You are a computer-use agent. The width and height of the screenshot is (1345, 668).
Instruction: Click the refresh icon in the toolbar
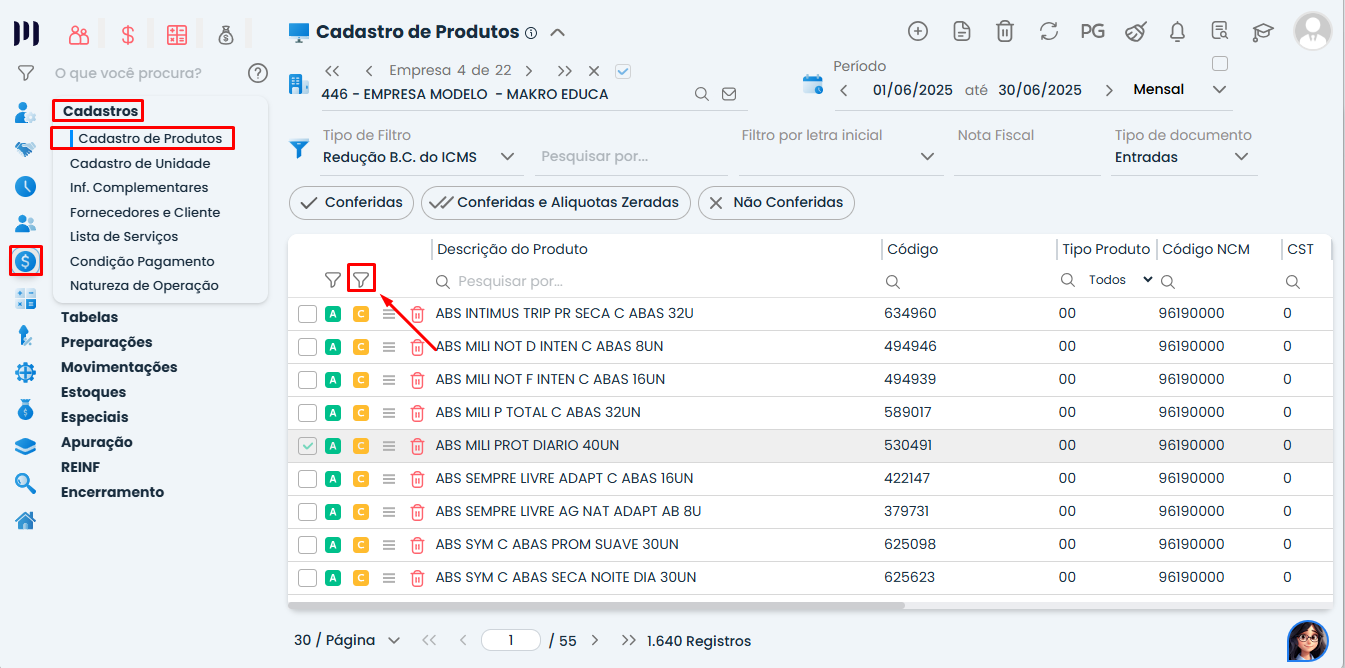pyautogui.click(x=1048, y=31)
